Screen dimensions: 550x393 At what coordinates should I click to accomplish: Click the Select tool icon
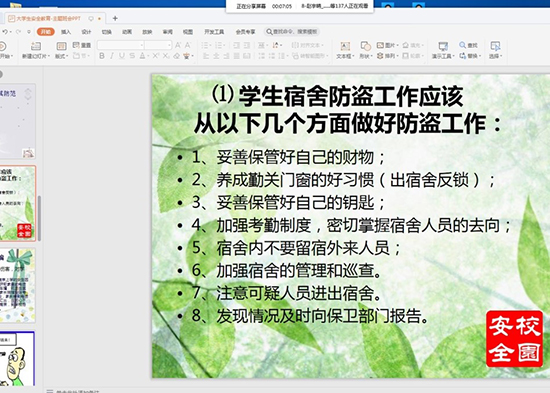(x=495, y=46)
